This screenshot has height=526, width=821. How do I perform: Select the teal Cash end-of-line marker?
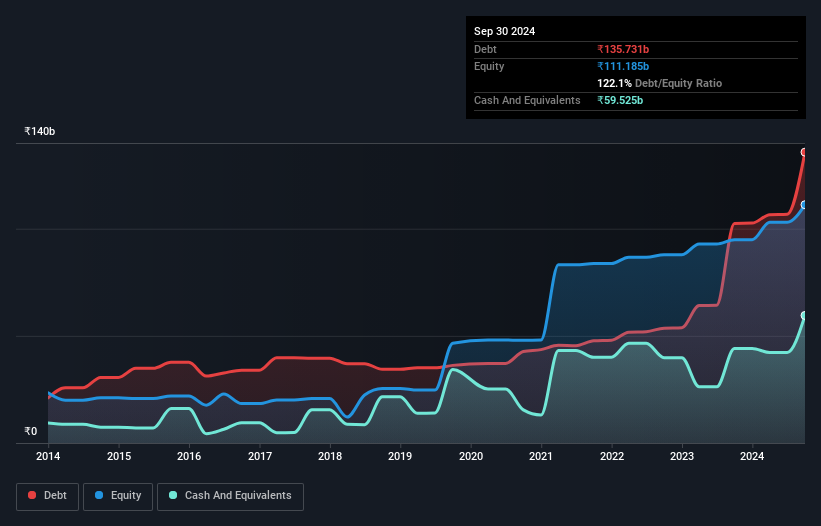tap(804, 315)
